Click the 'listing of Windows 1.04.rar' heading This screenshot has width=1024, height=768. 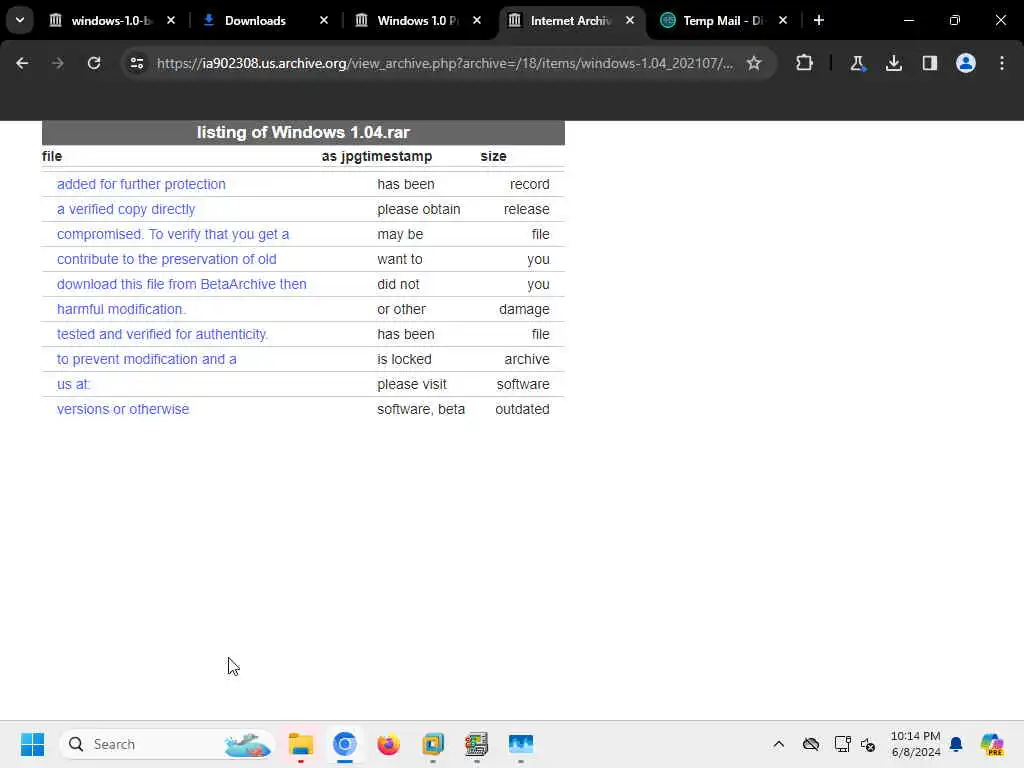pyautogui.click(x=303, y=133)
